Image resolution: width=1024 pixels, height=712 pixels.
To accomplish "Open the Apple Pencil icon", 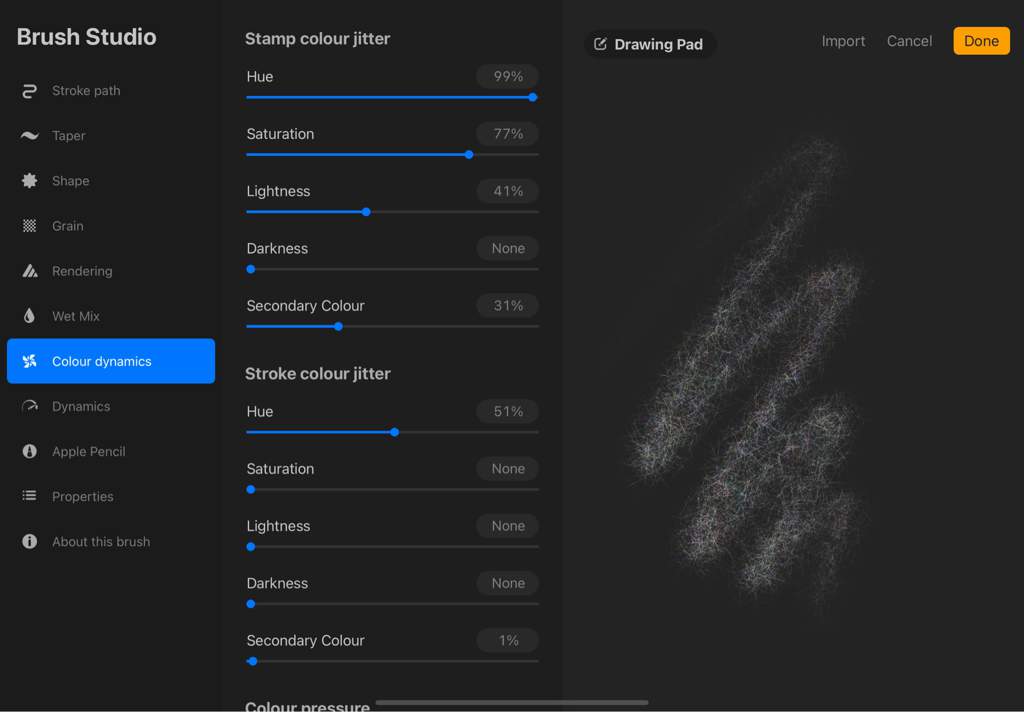I will click(x=29, y=451).
